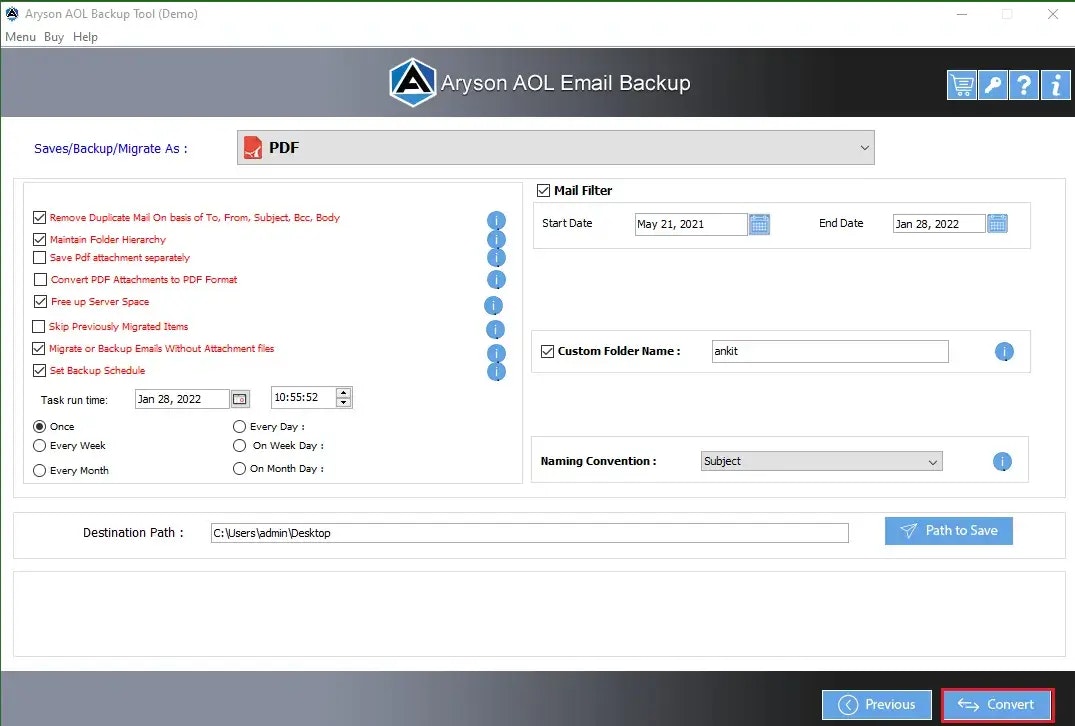The width and height of the screenshot is (1075, 726).
Task: Uncheck Set Backup Schedule
Action: tap(40, 370)
